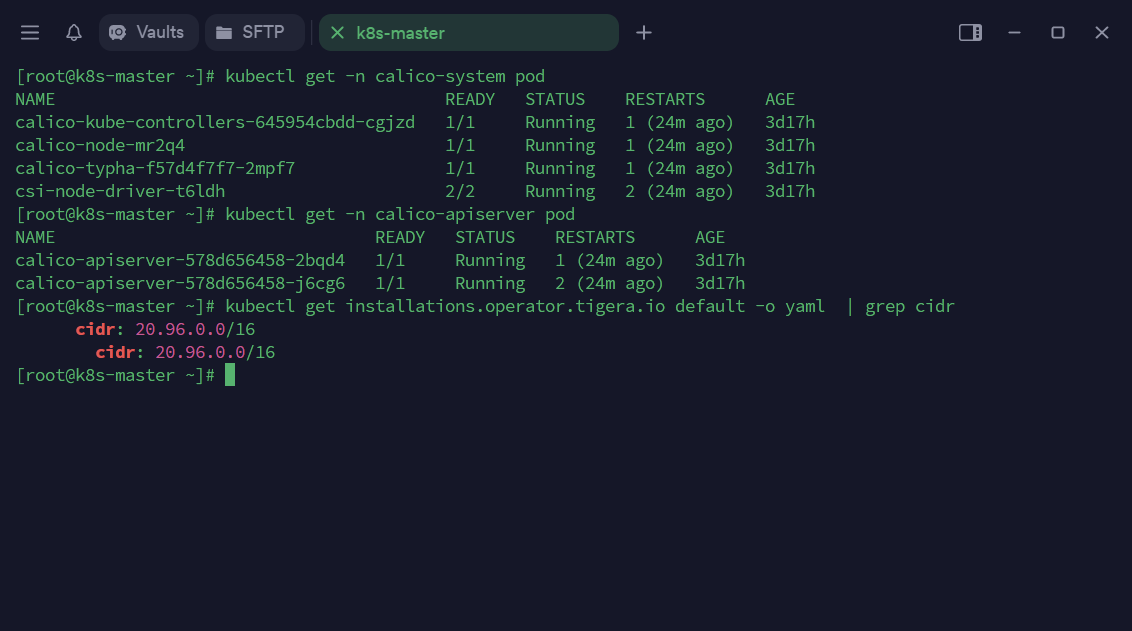Click the calico-apiserver-578d656458-j6cg6 pod name
The height and width of the screenshot is (631, 1132).
pos(180,283)
